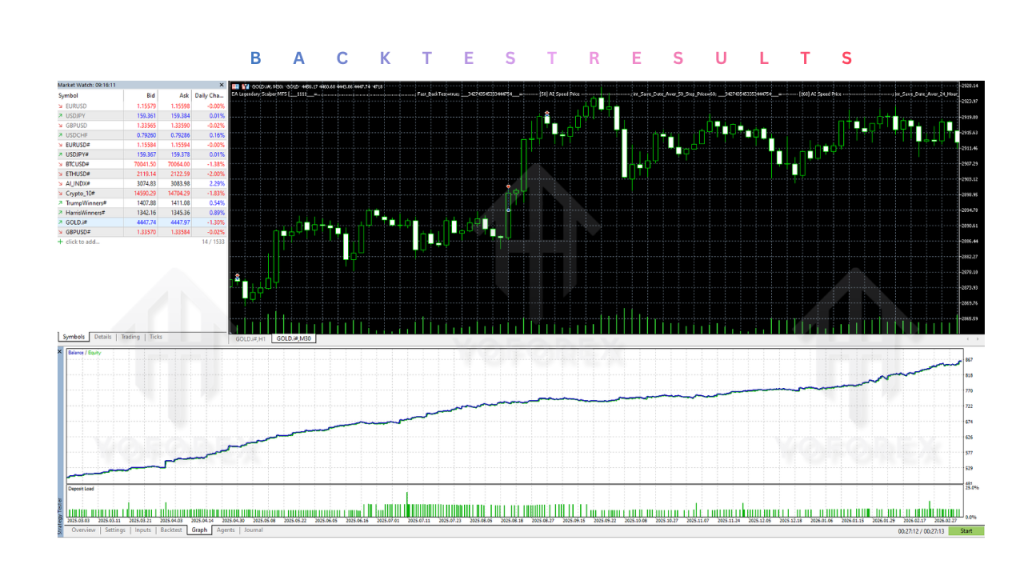The height and width of the screenshot is (576, 1024).
Task: Click the green arrow icon beside HarrisWinners#
Action: [62, 212]
